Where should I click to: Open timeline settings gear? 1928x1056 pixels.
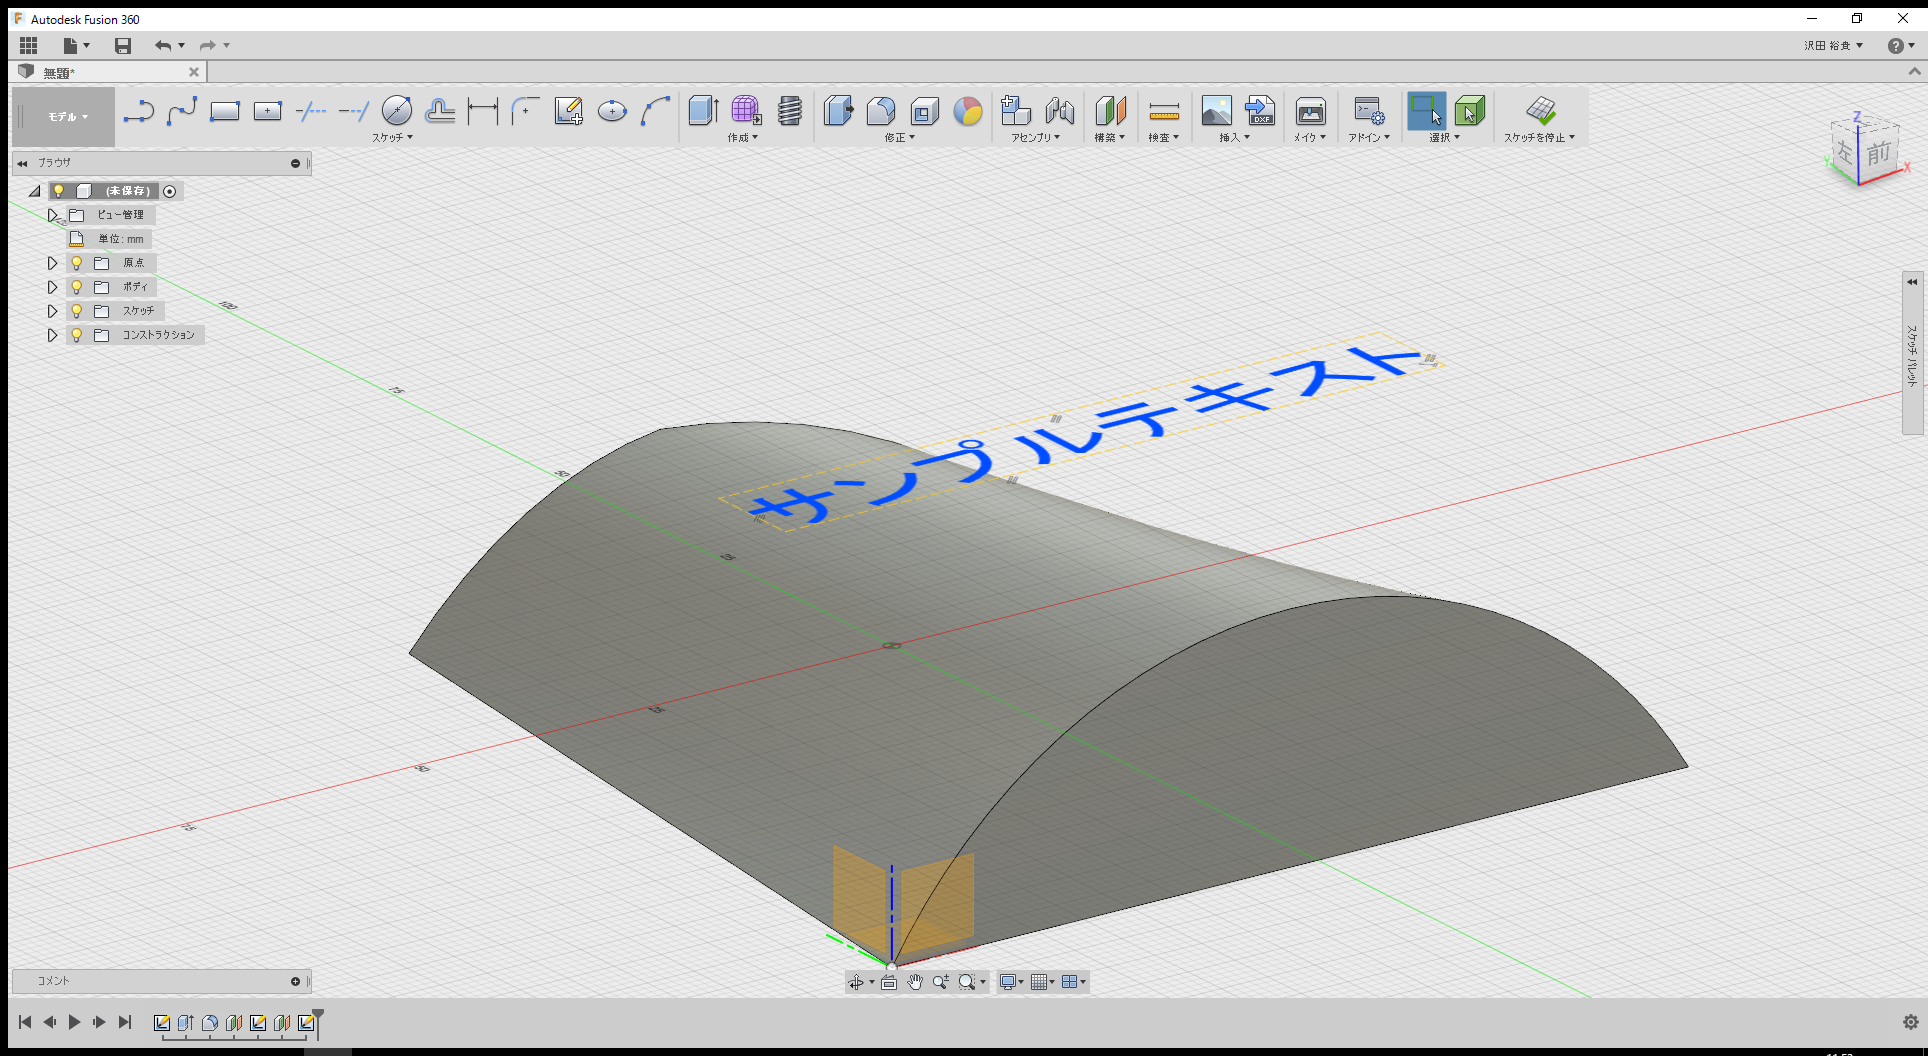[x=1910, y=1022]
